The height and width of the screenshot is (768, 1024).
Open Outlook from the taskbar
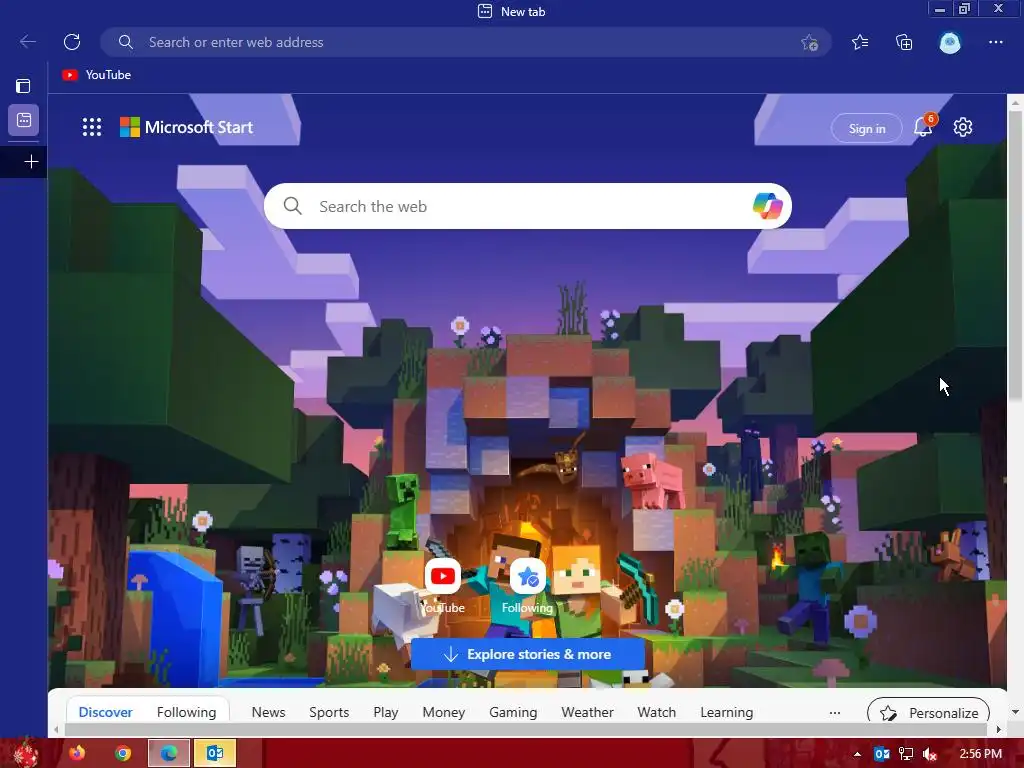pos(215,753)
